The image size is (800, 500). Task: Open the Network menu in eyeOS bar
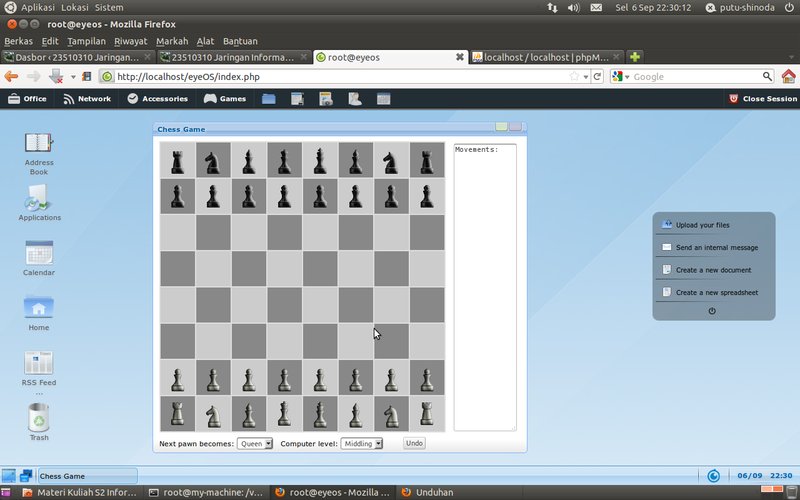[87, 98]
